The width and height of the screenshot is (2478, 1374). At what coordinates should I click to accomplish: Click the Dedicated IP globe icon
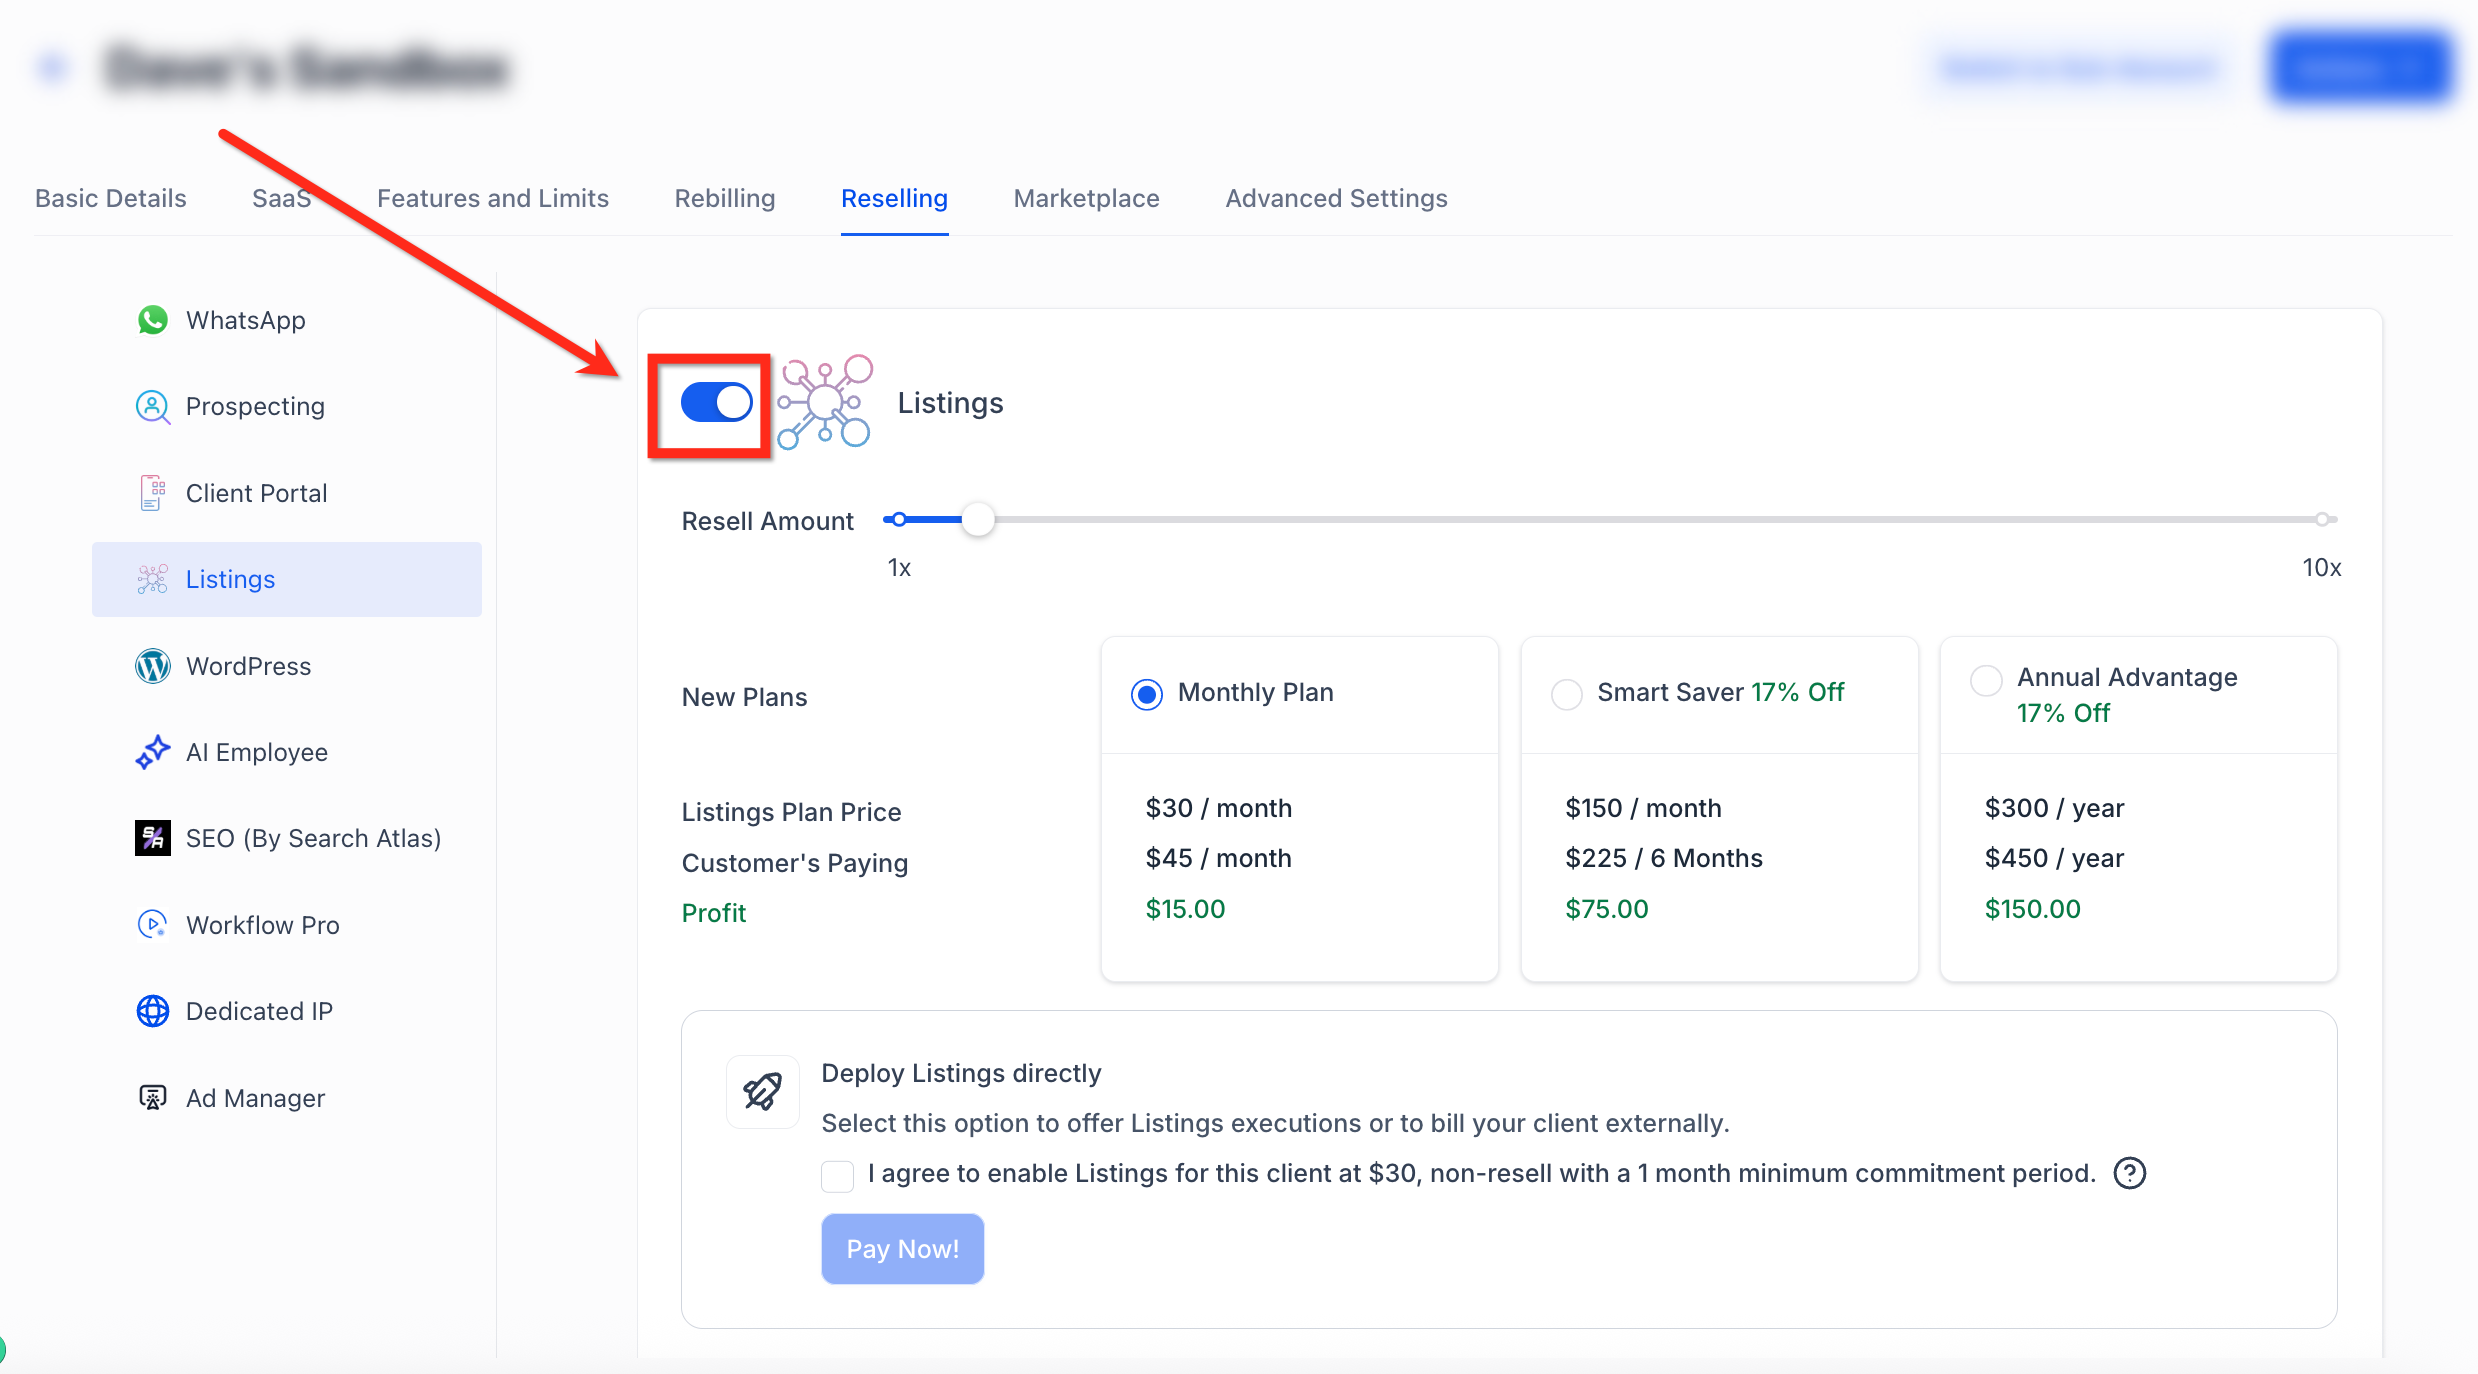(x=152, y=1011)
